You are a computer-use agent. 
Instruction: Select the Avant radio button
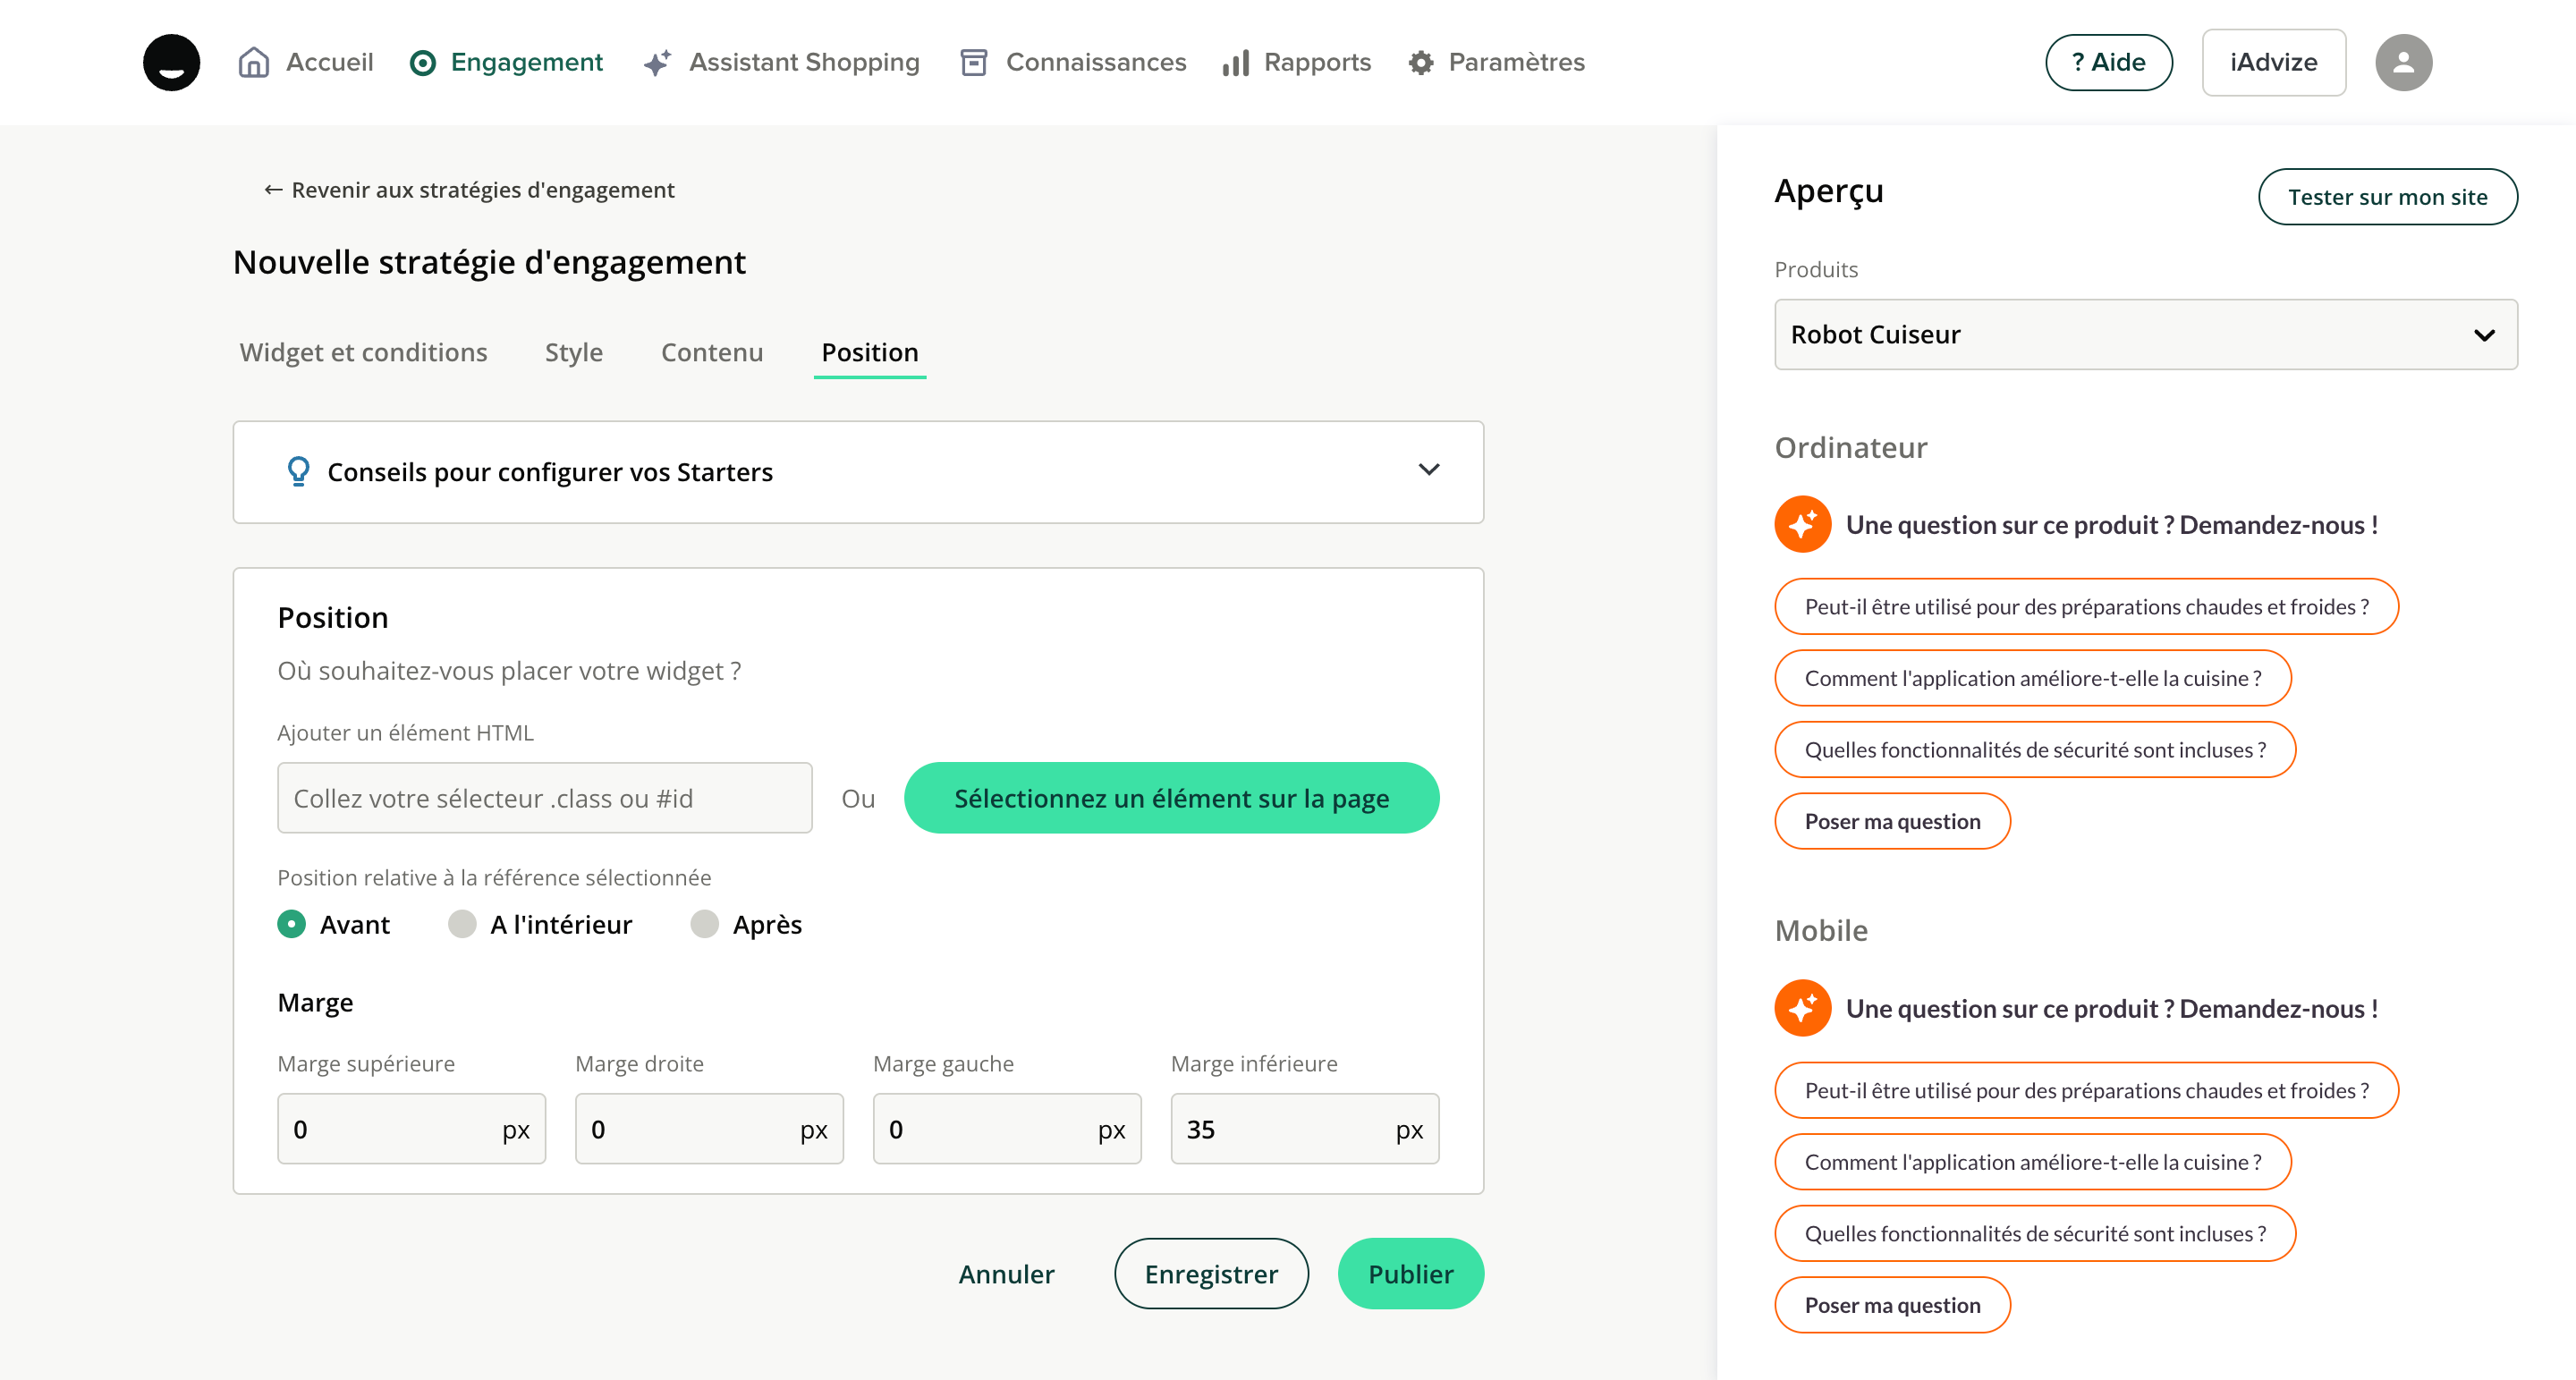click(291, 924)
